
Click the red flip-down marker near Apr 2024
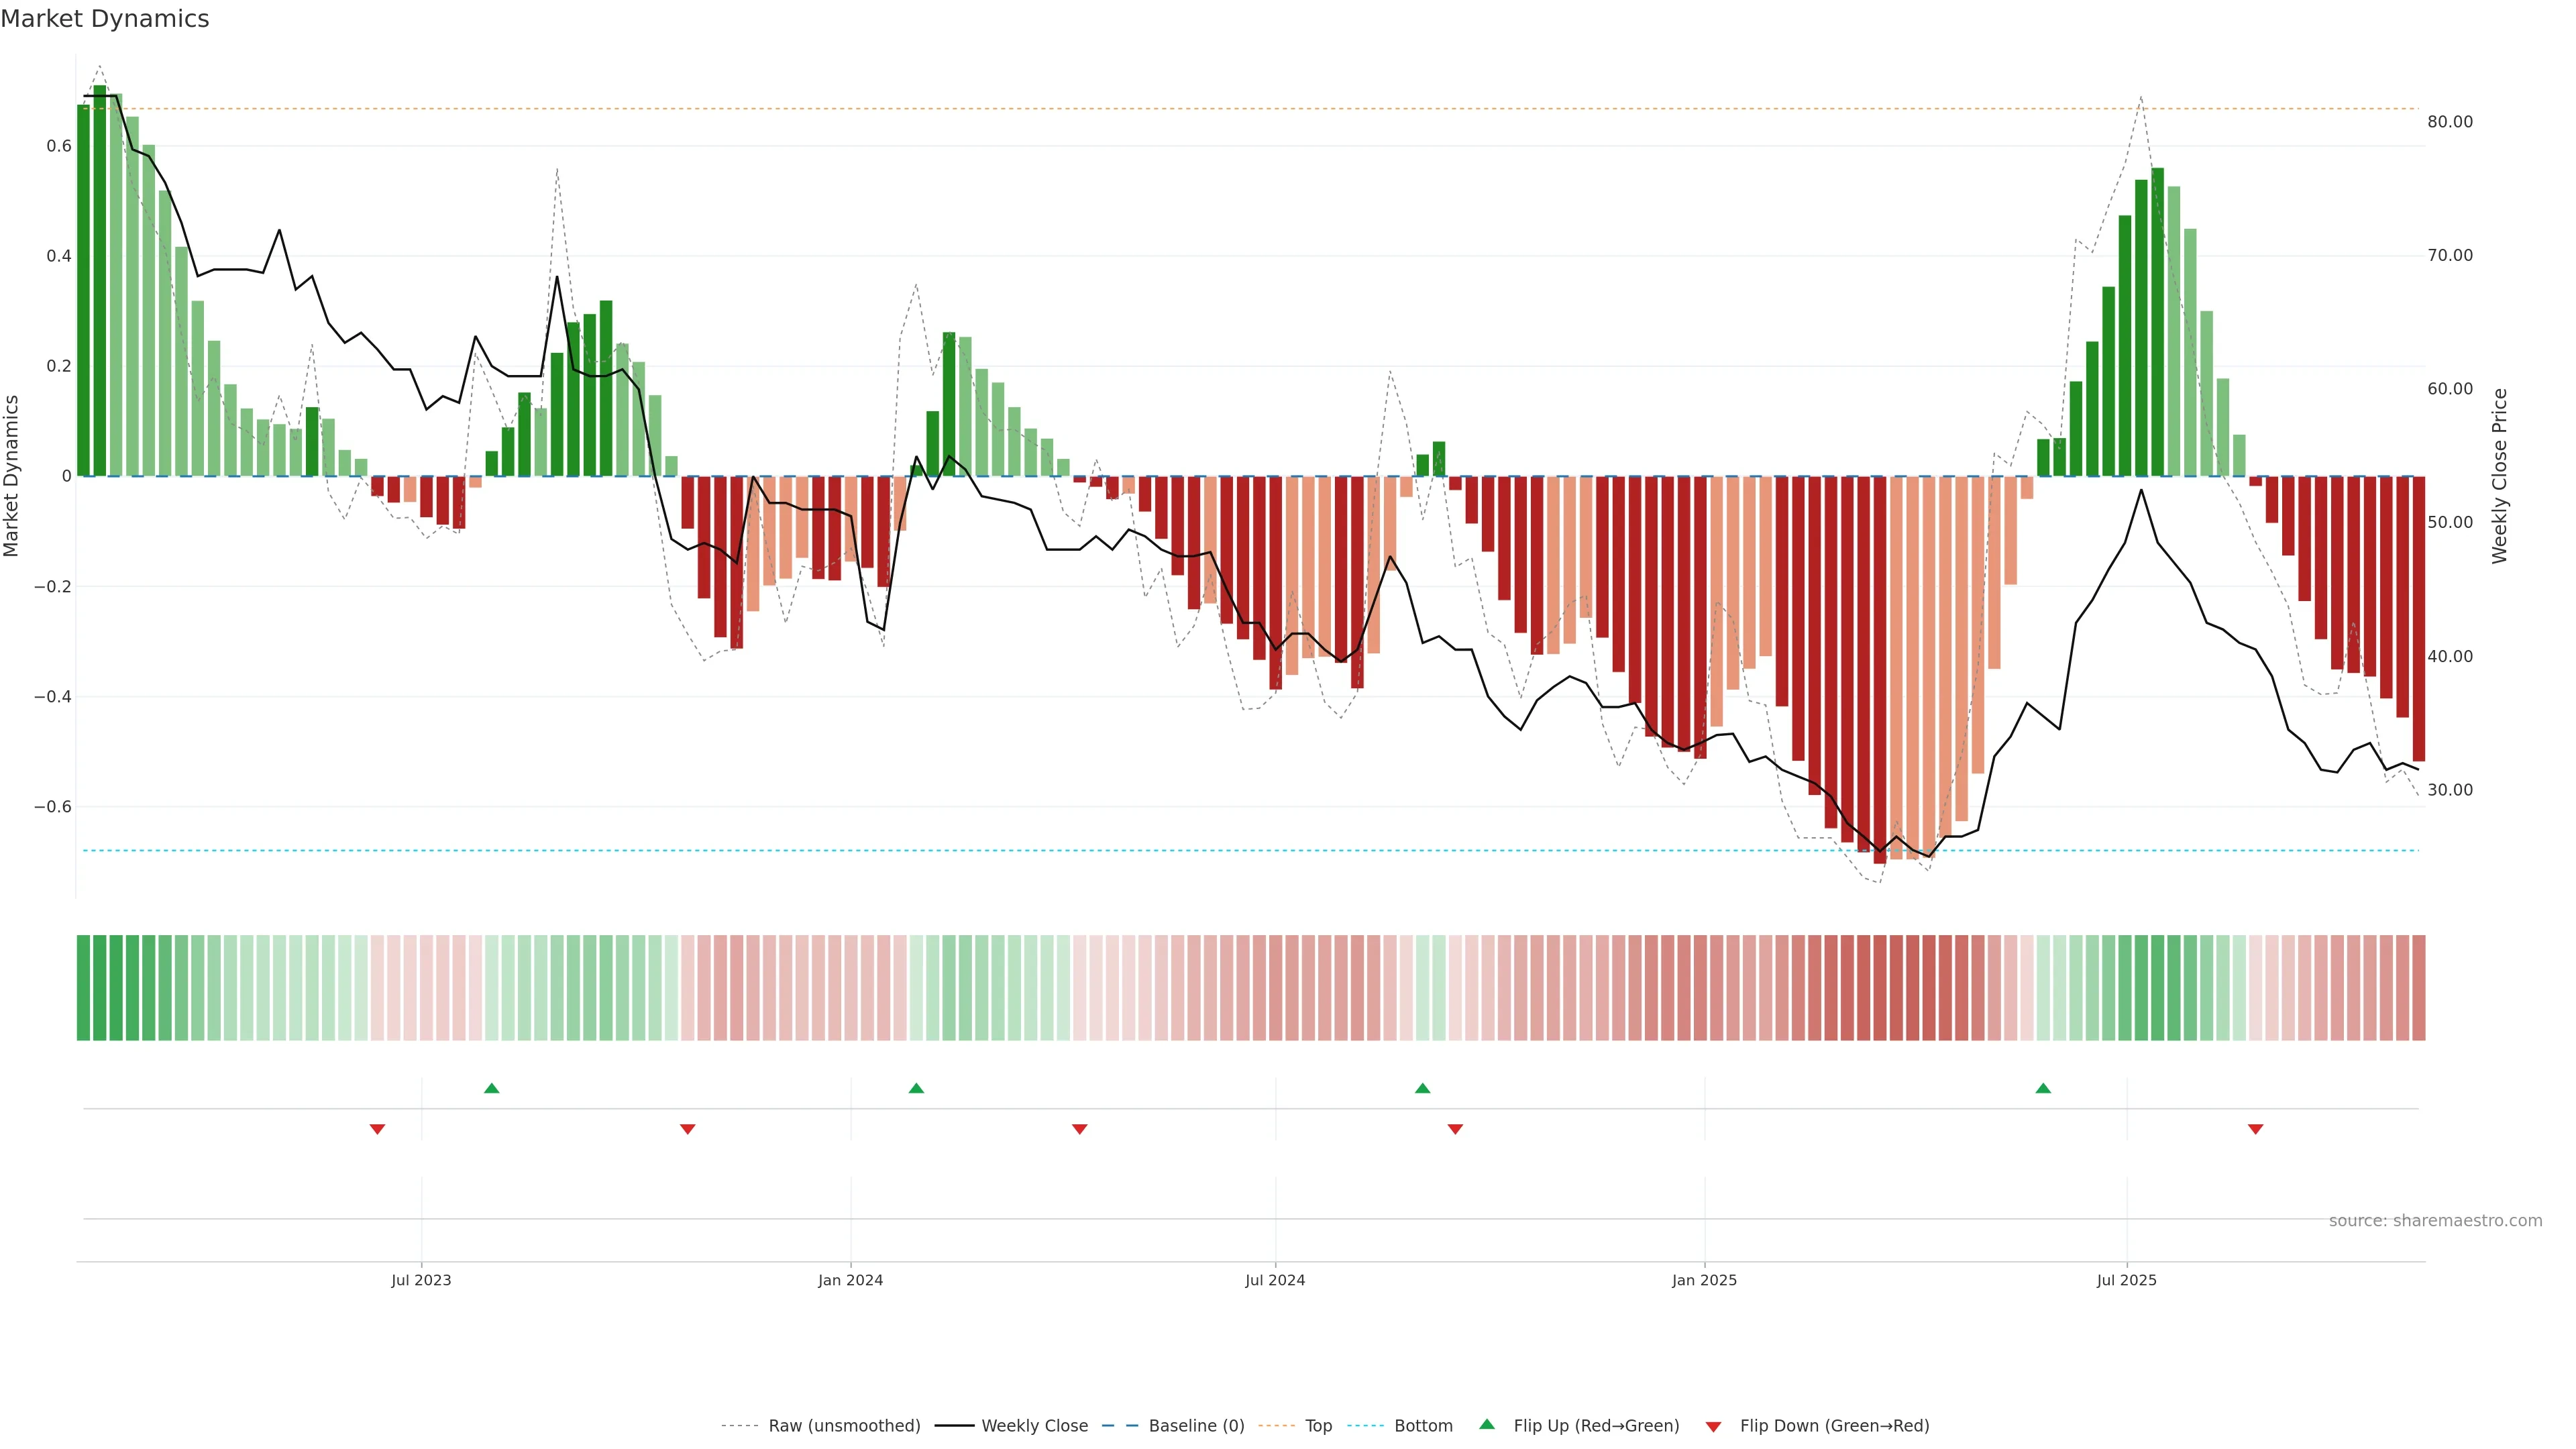tap(1079, 1129)
